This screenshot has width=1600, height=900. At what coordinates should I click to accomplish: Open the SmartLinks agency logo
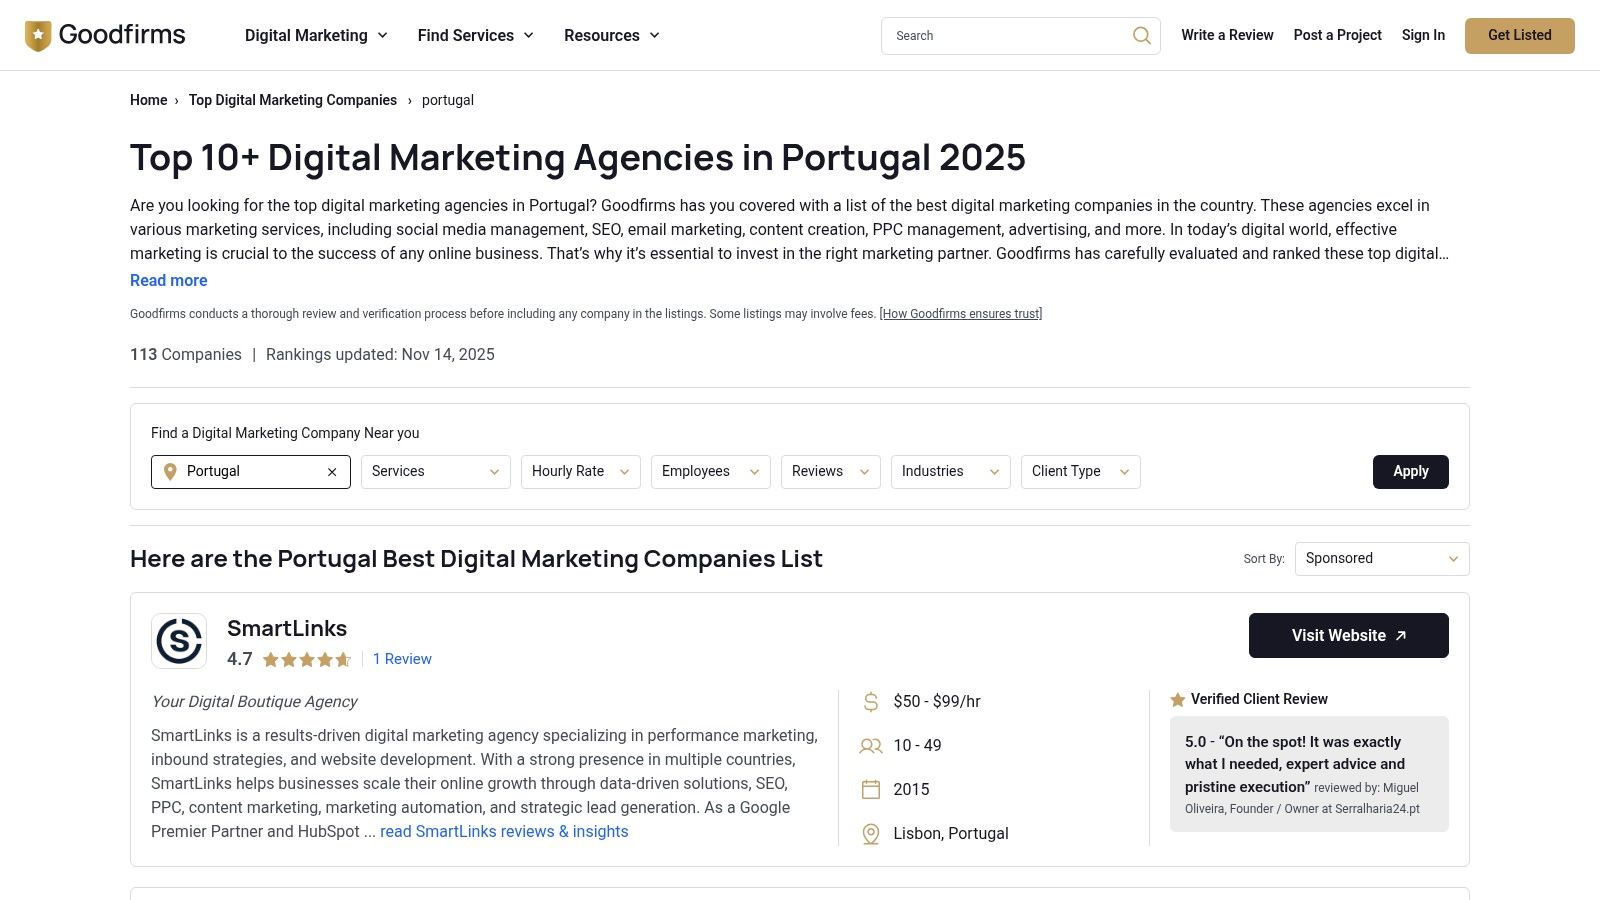(178, 640)
